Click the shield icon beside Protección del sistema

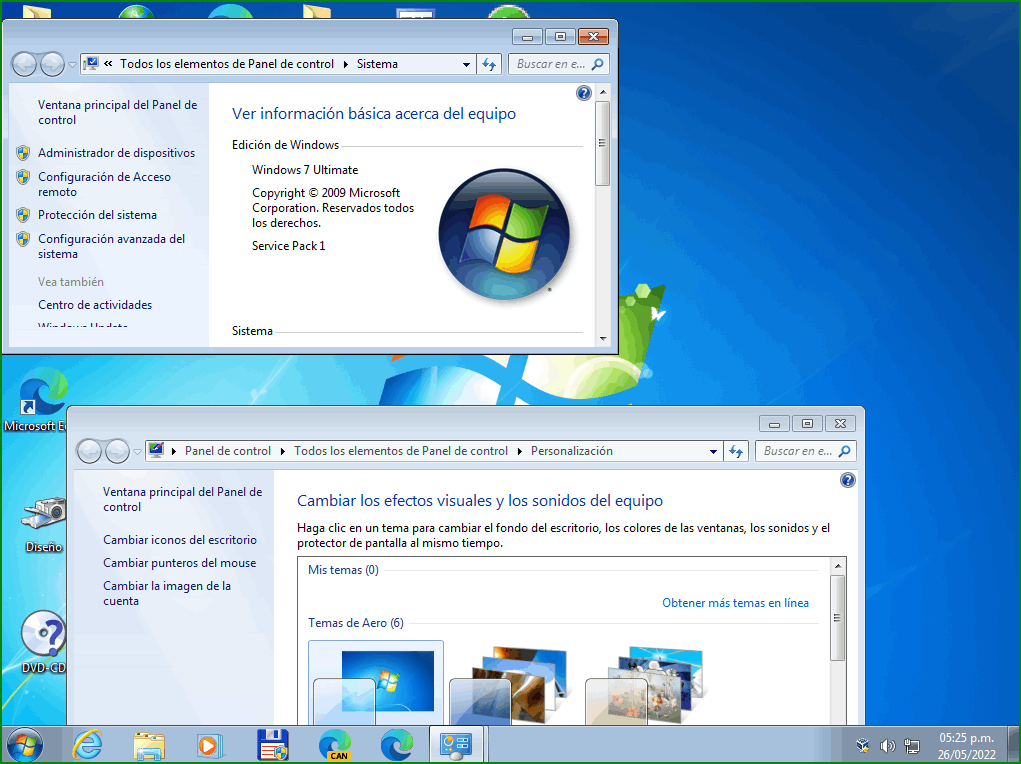23,215
